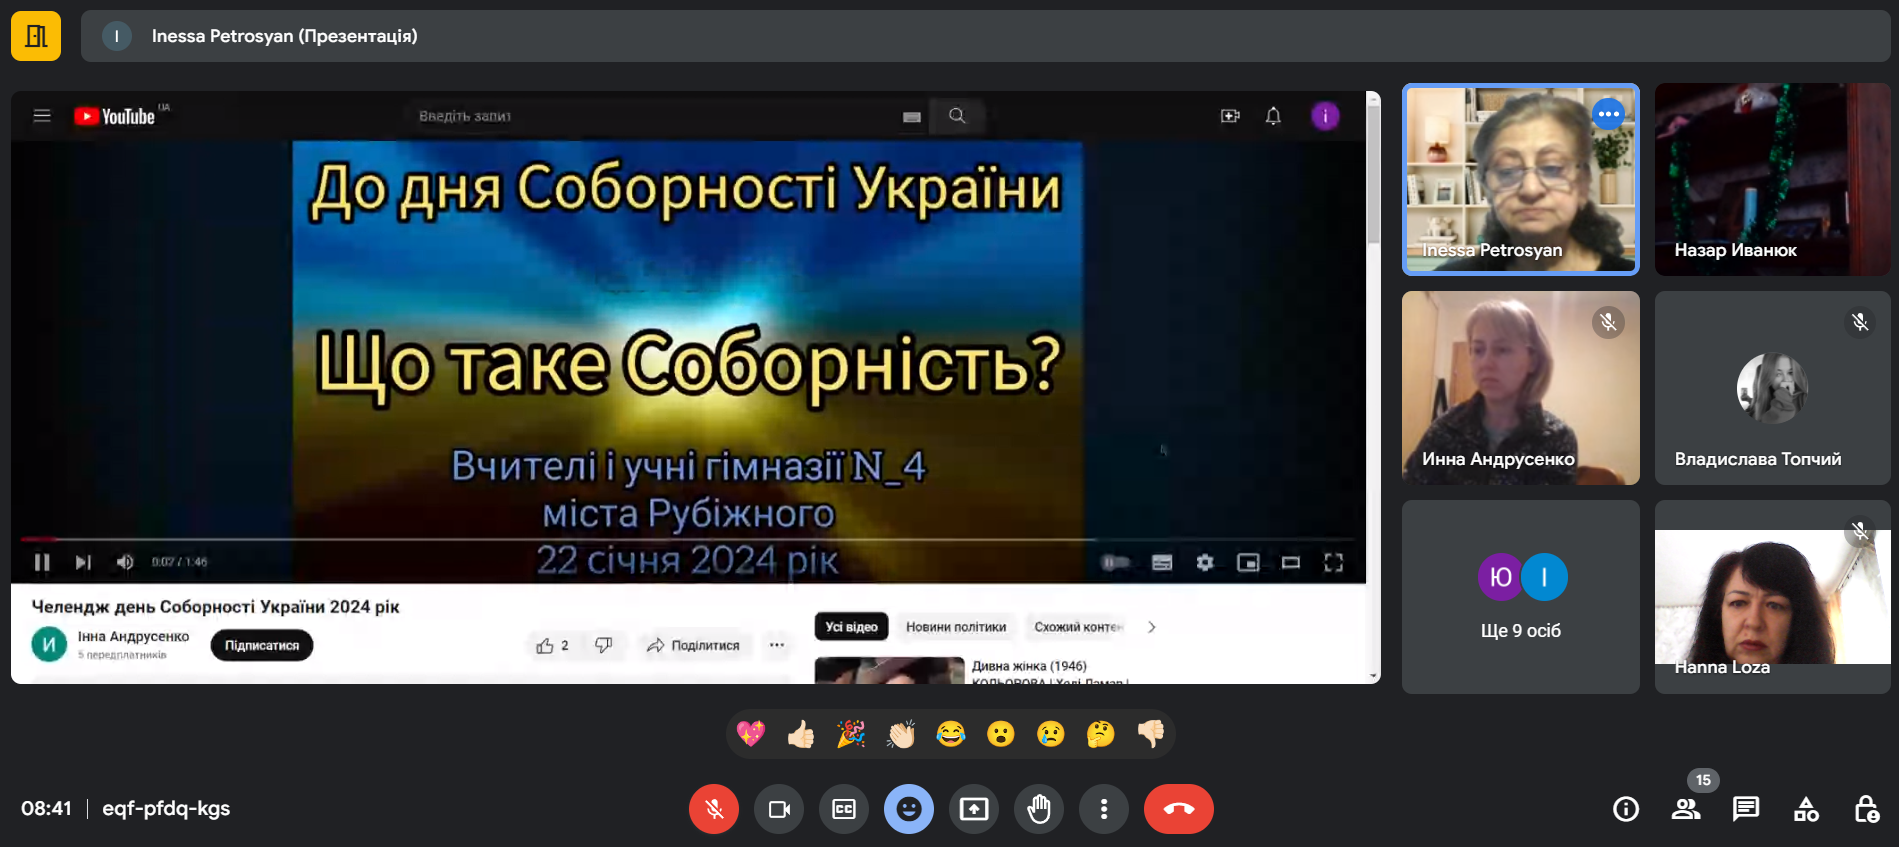The width and height of the screenshot is (1899, 847).
Task: Click the 'Підписатися' subscribe button
Action: [262, 645]
